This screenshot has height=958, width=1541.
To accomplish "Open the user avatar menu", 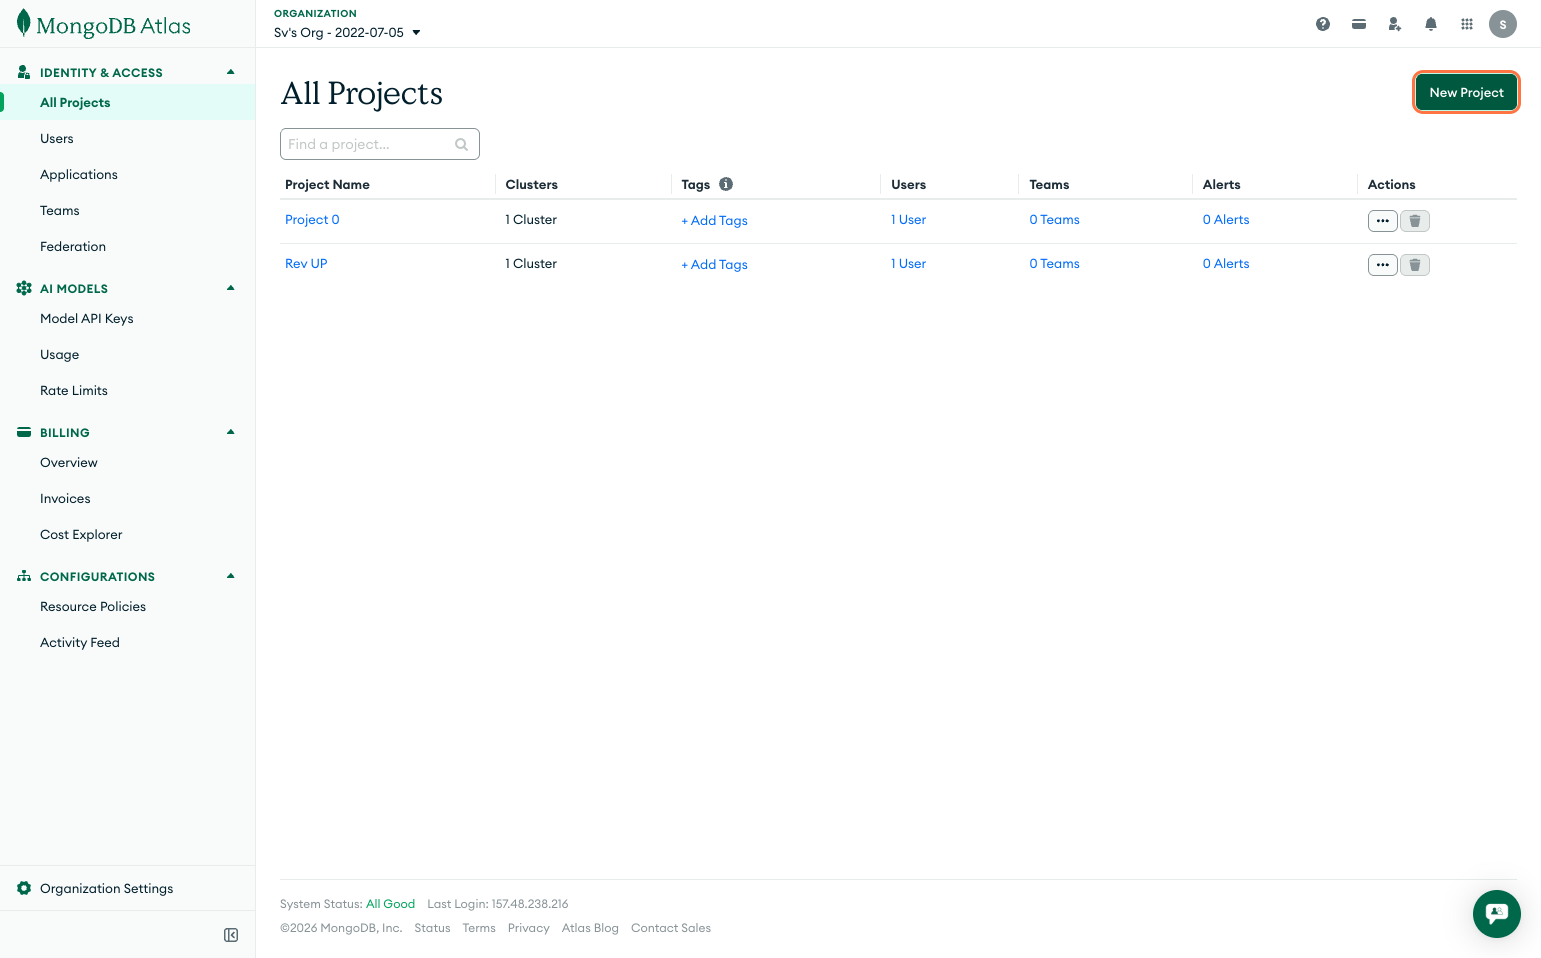I will pyautogui.click(x=1502, y=23).
